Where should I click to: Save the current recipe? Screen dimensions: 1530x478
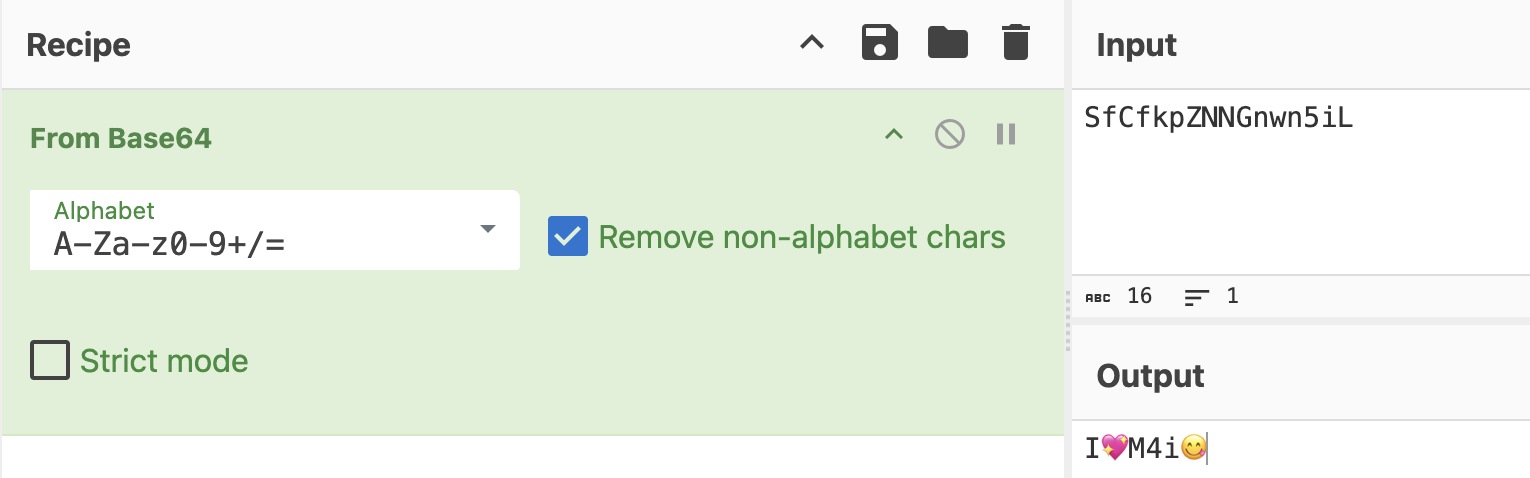pyautogui.click(x=880, y=44)
